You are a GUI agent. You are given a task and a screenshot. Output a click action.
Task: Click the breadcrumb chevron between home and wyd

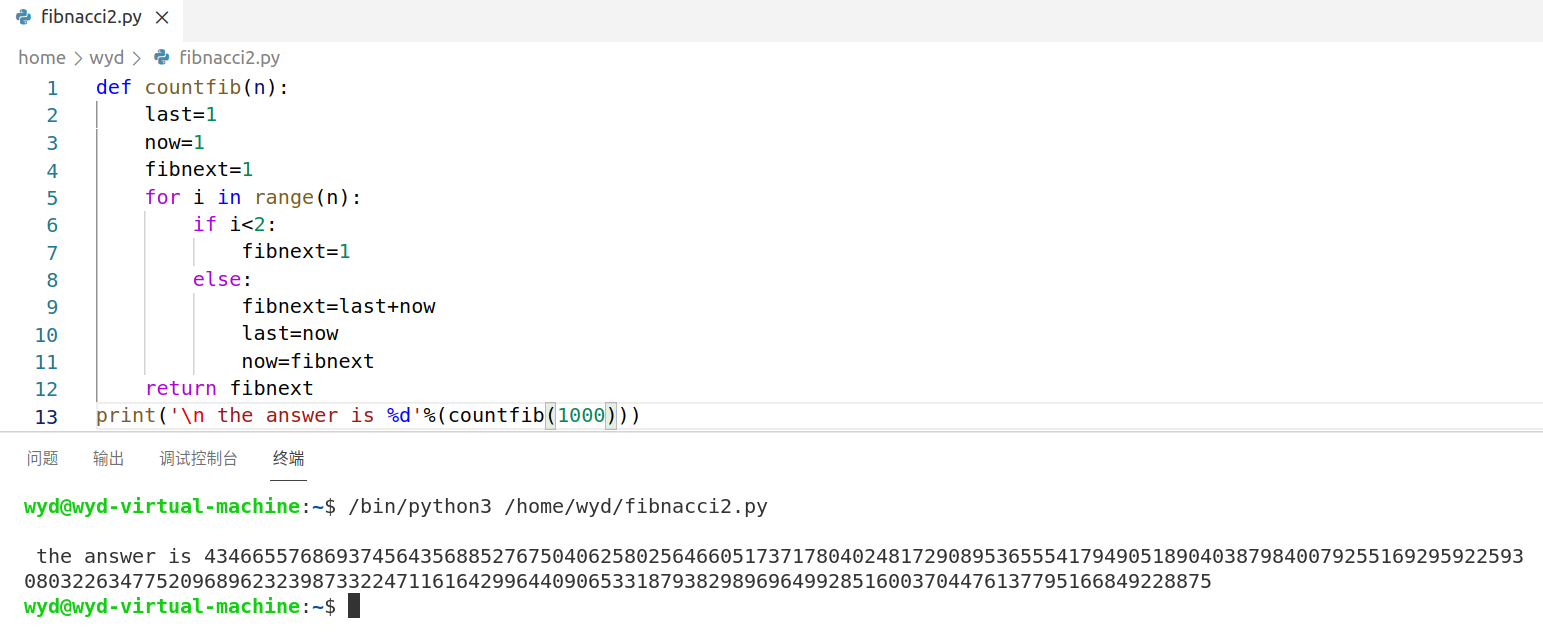coord(77,57)
